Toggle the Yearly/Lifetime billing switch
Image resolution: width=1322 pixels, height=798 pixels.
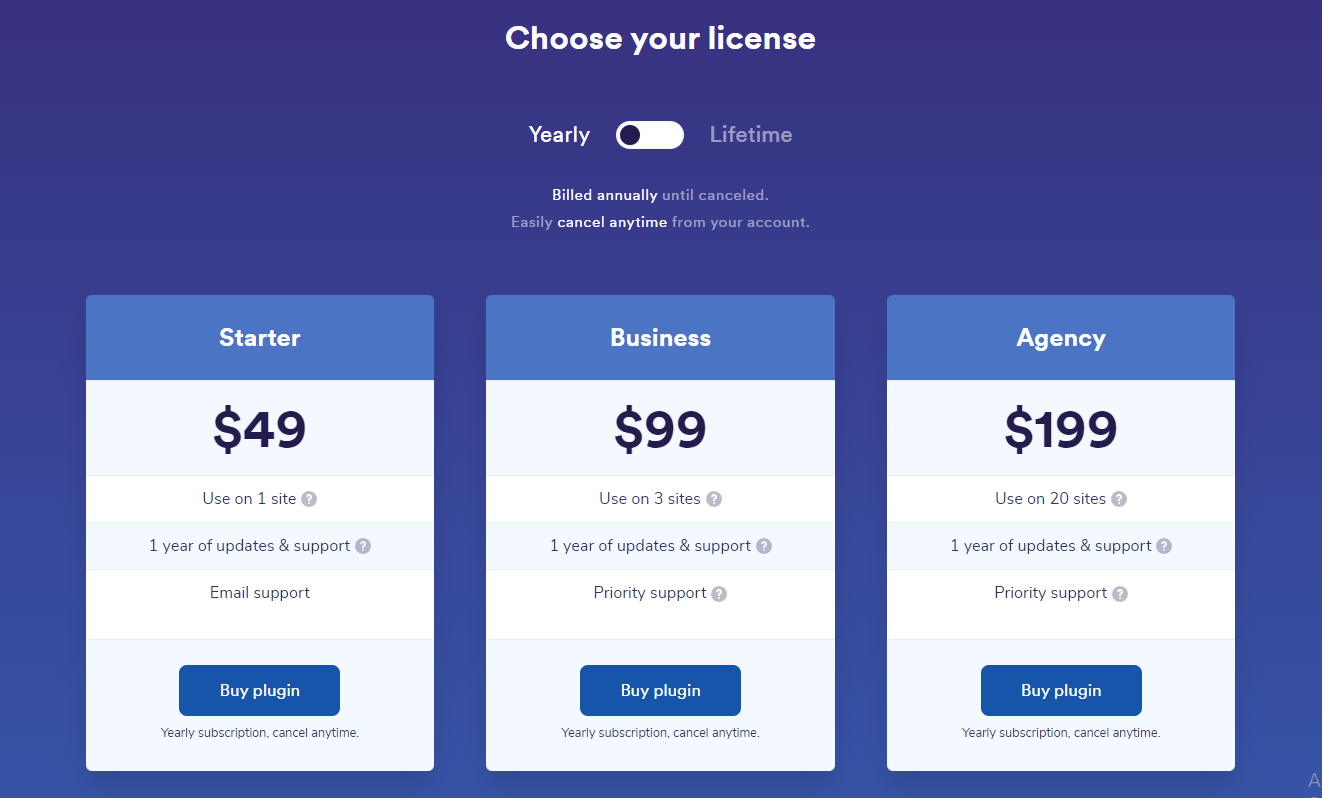coord(650,135)
